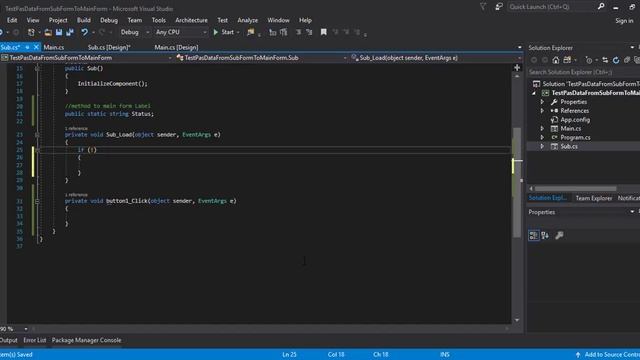
Task: Switch to Sub.cs [Design] tab
Action: click(109, 47)
